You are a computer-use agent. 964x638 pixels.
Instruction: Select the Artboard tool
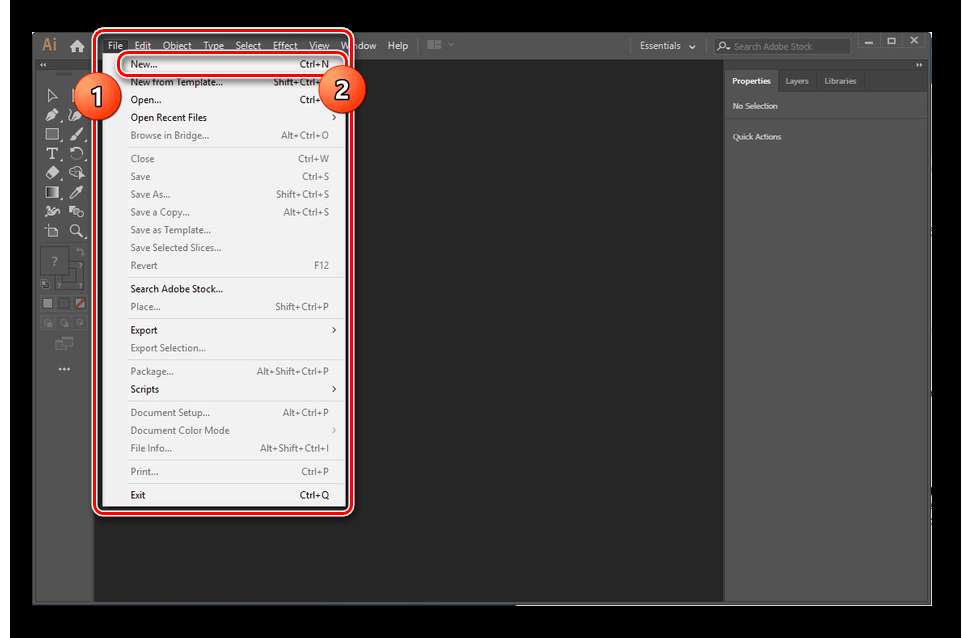click(x=52, y=231)
